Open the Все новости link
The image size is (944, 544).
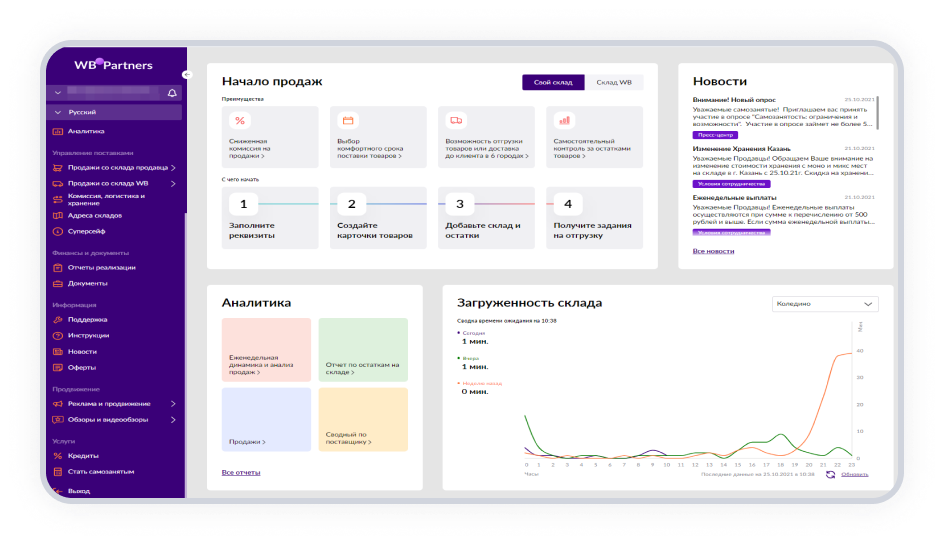tap(713, 251)
